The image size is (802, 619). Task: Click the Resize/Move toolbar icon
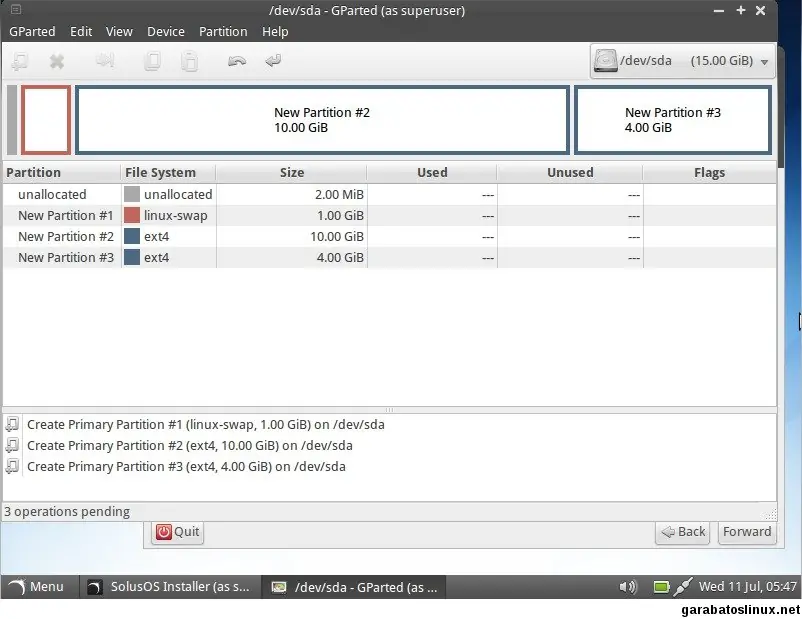(x=105, y=61)
